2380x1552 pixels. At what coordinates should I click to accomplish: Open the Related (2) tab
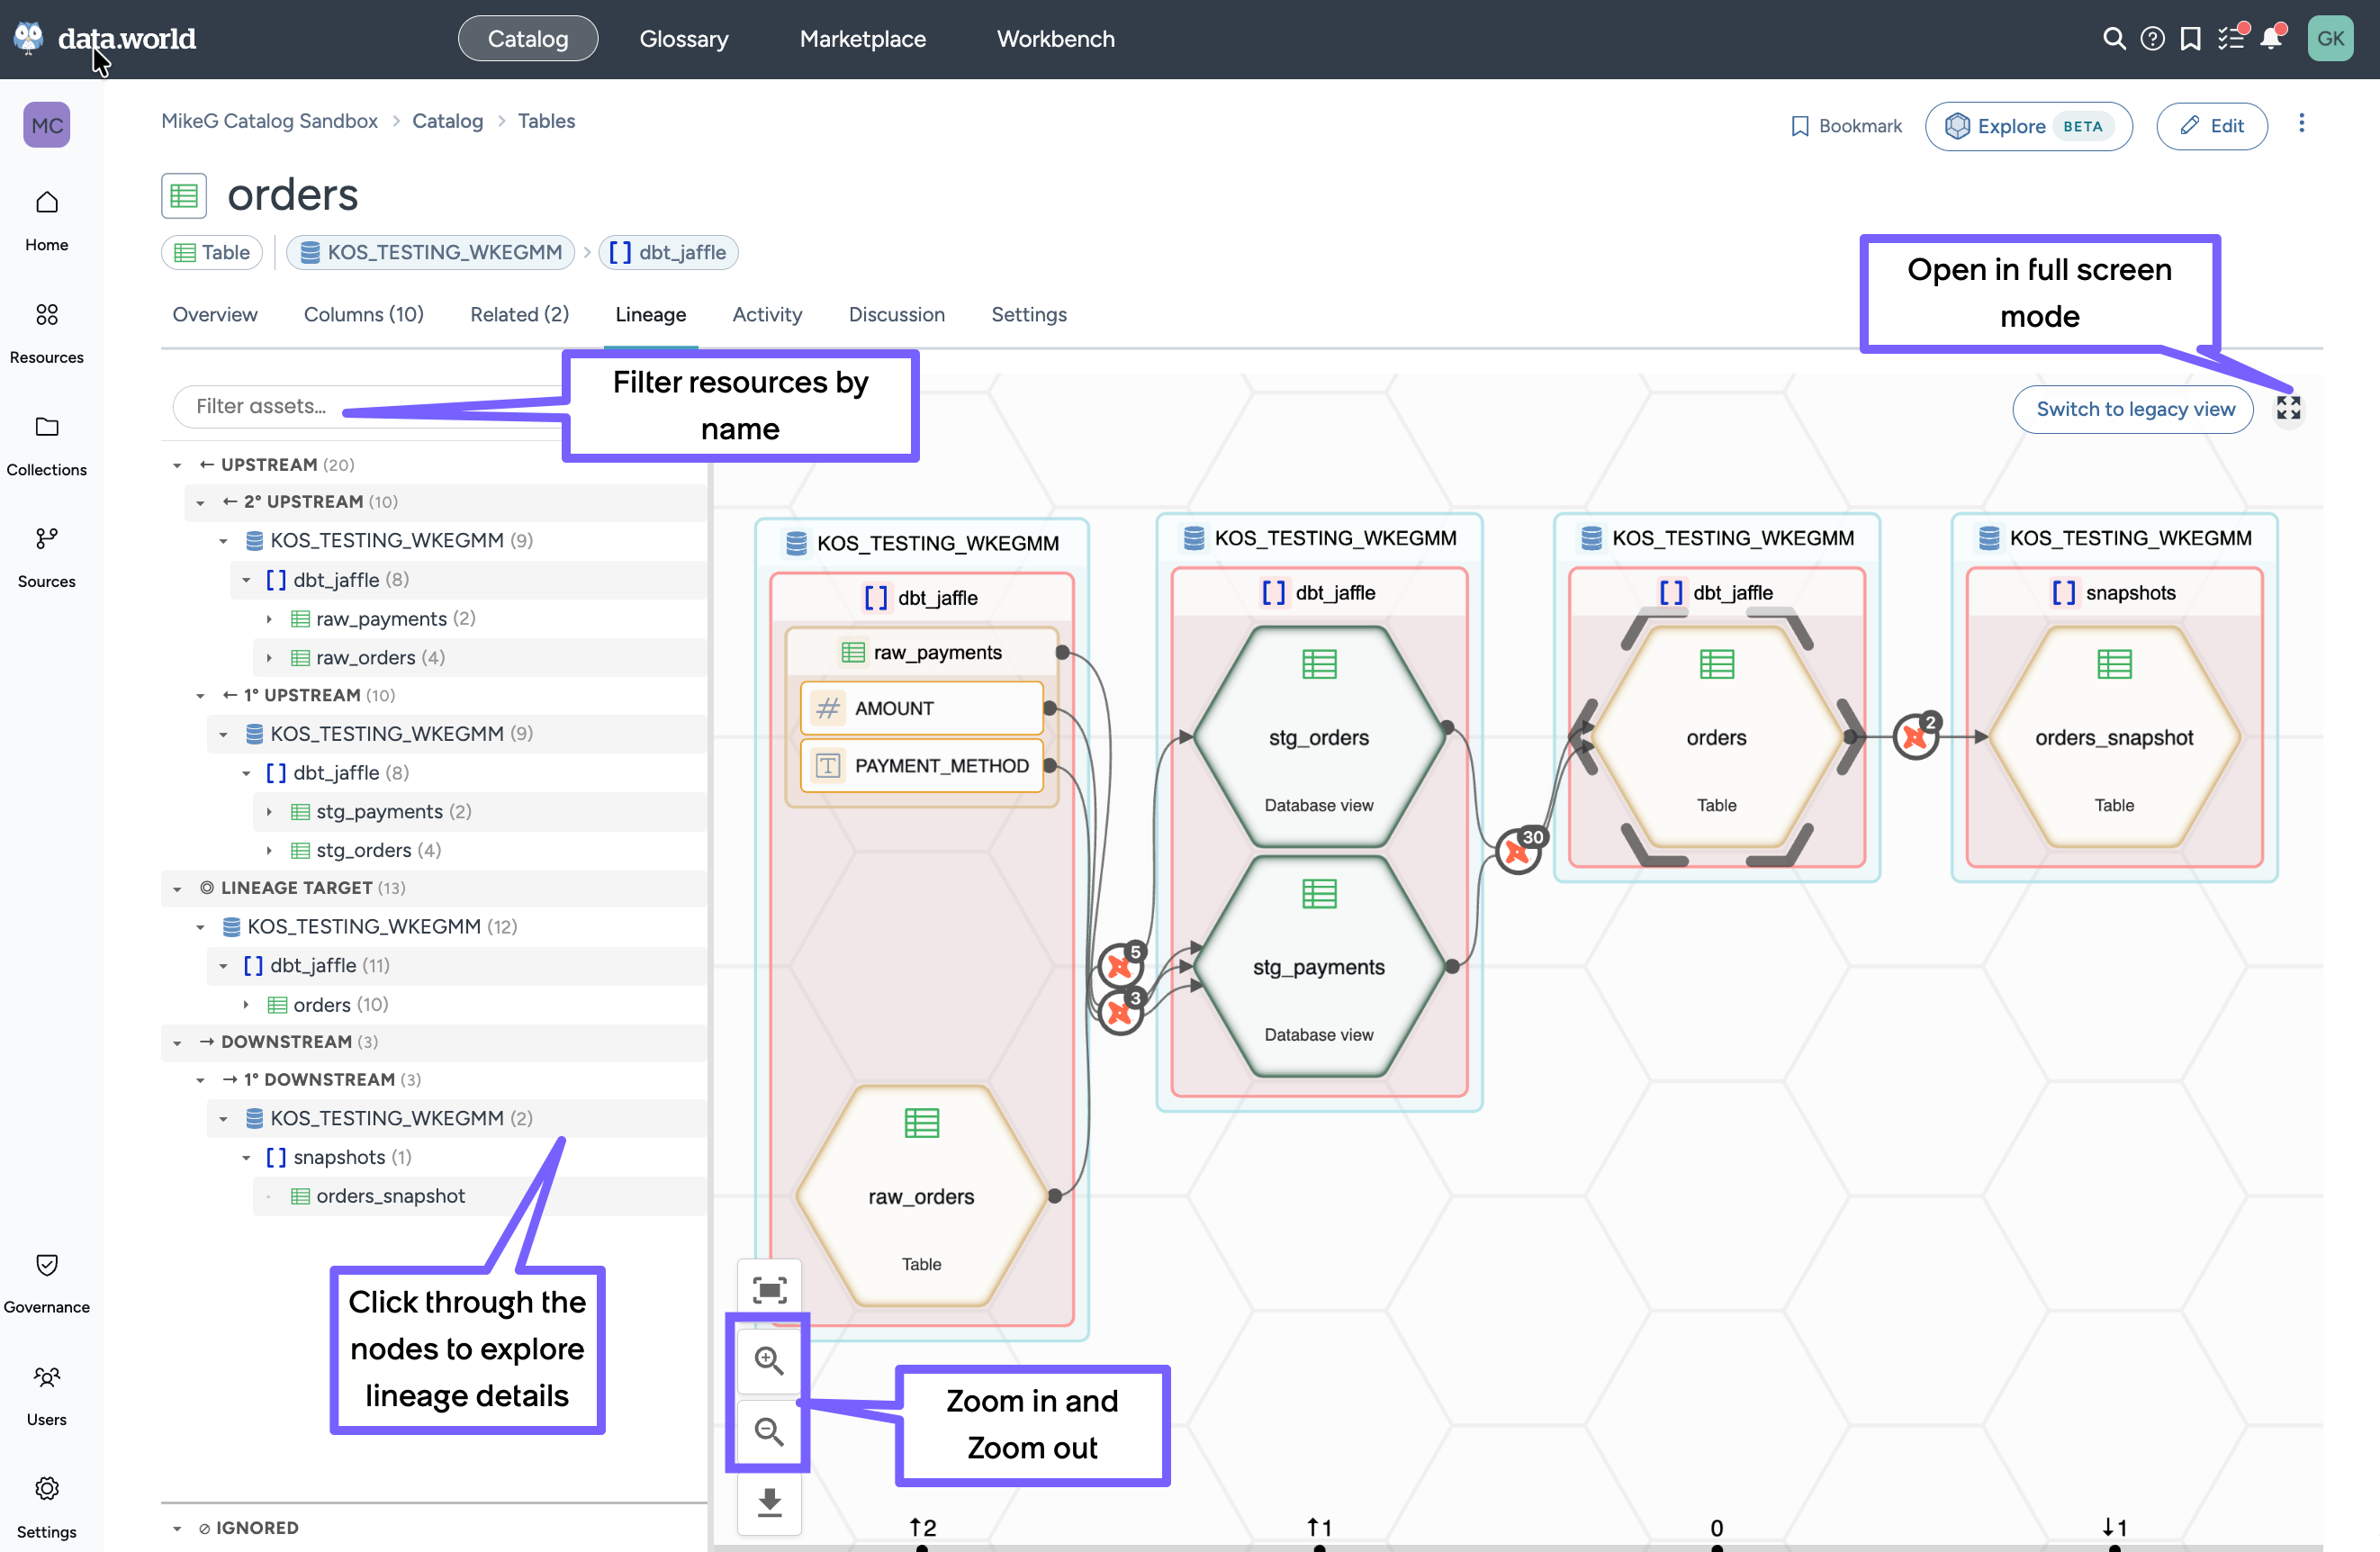coord(519,314)
